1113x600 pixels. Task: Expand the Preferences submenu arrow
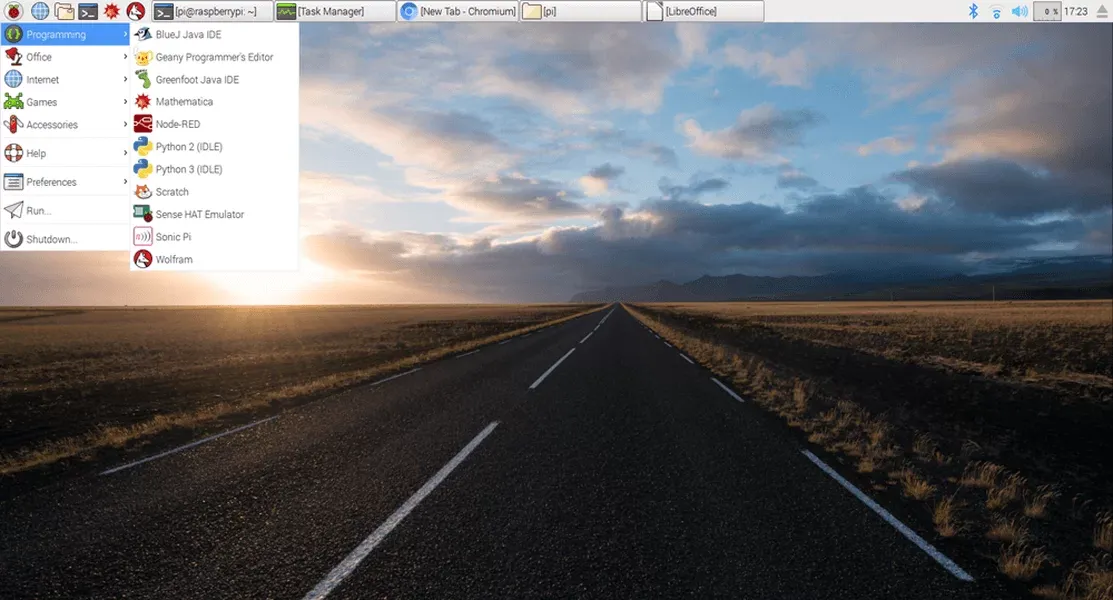tap(125, 182)
